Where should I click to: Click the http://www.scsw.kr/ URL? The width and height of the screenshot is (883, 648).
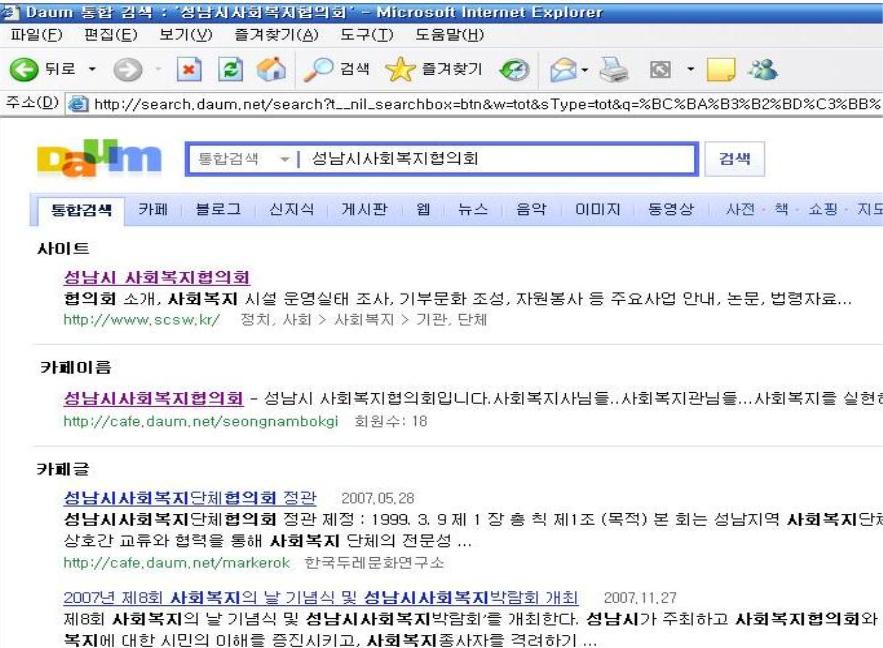pos(141,320)
